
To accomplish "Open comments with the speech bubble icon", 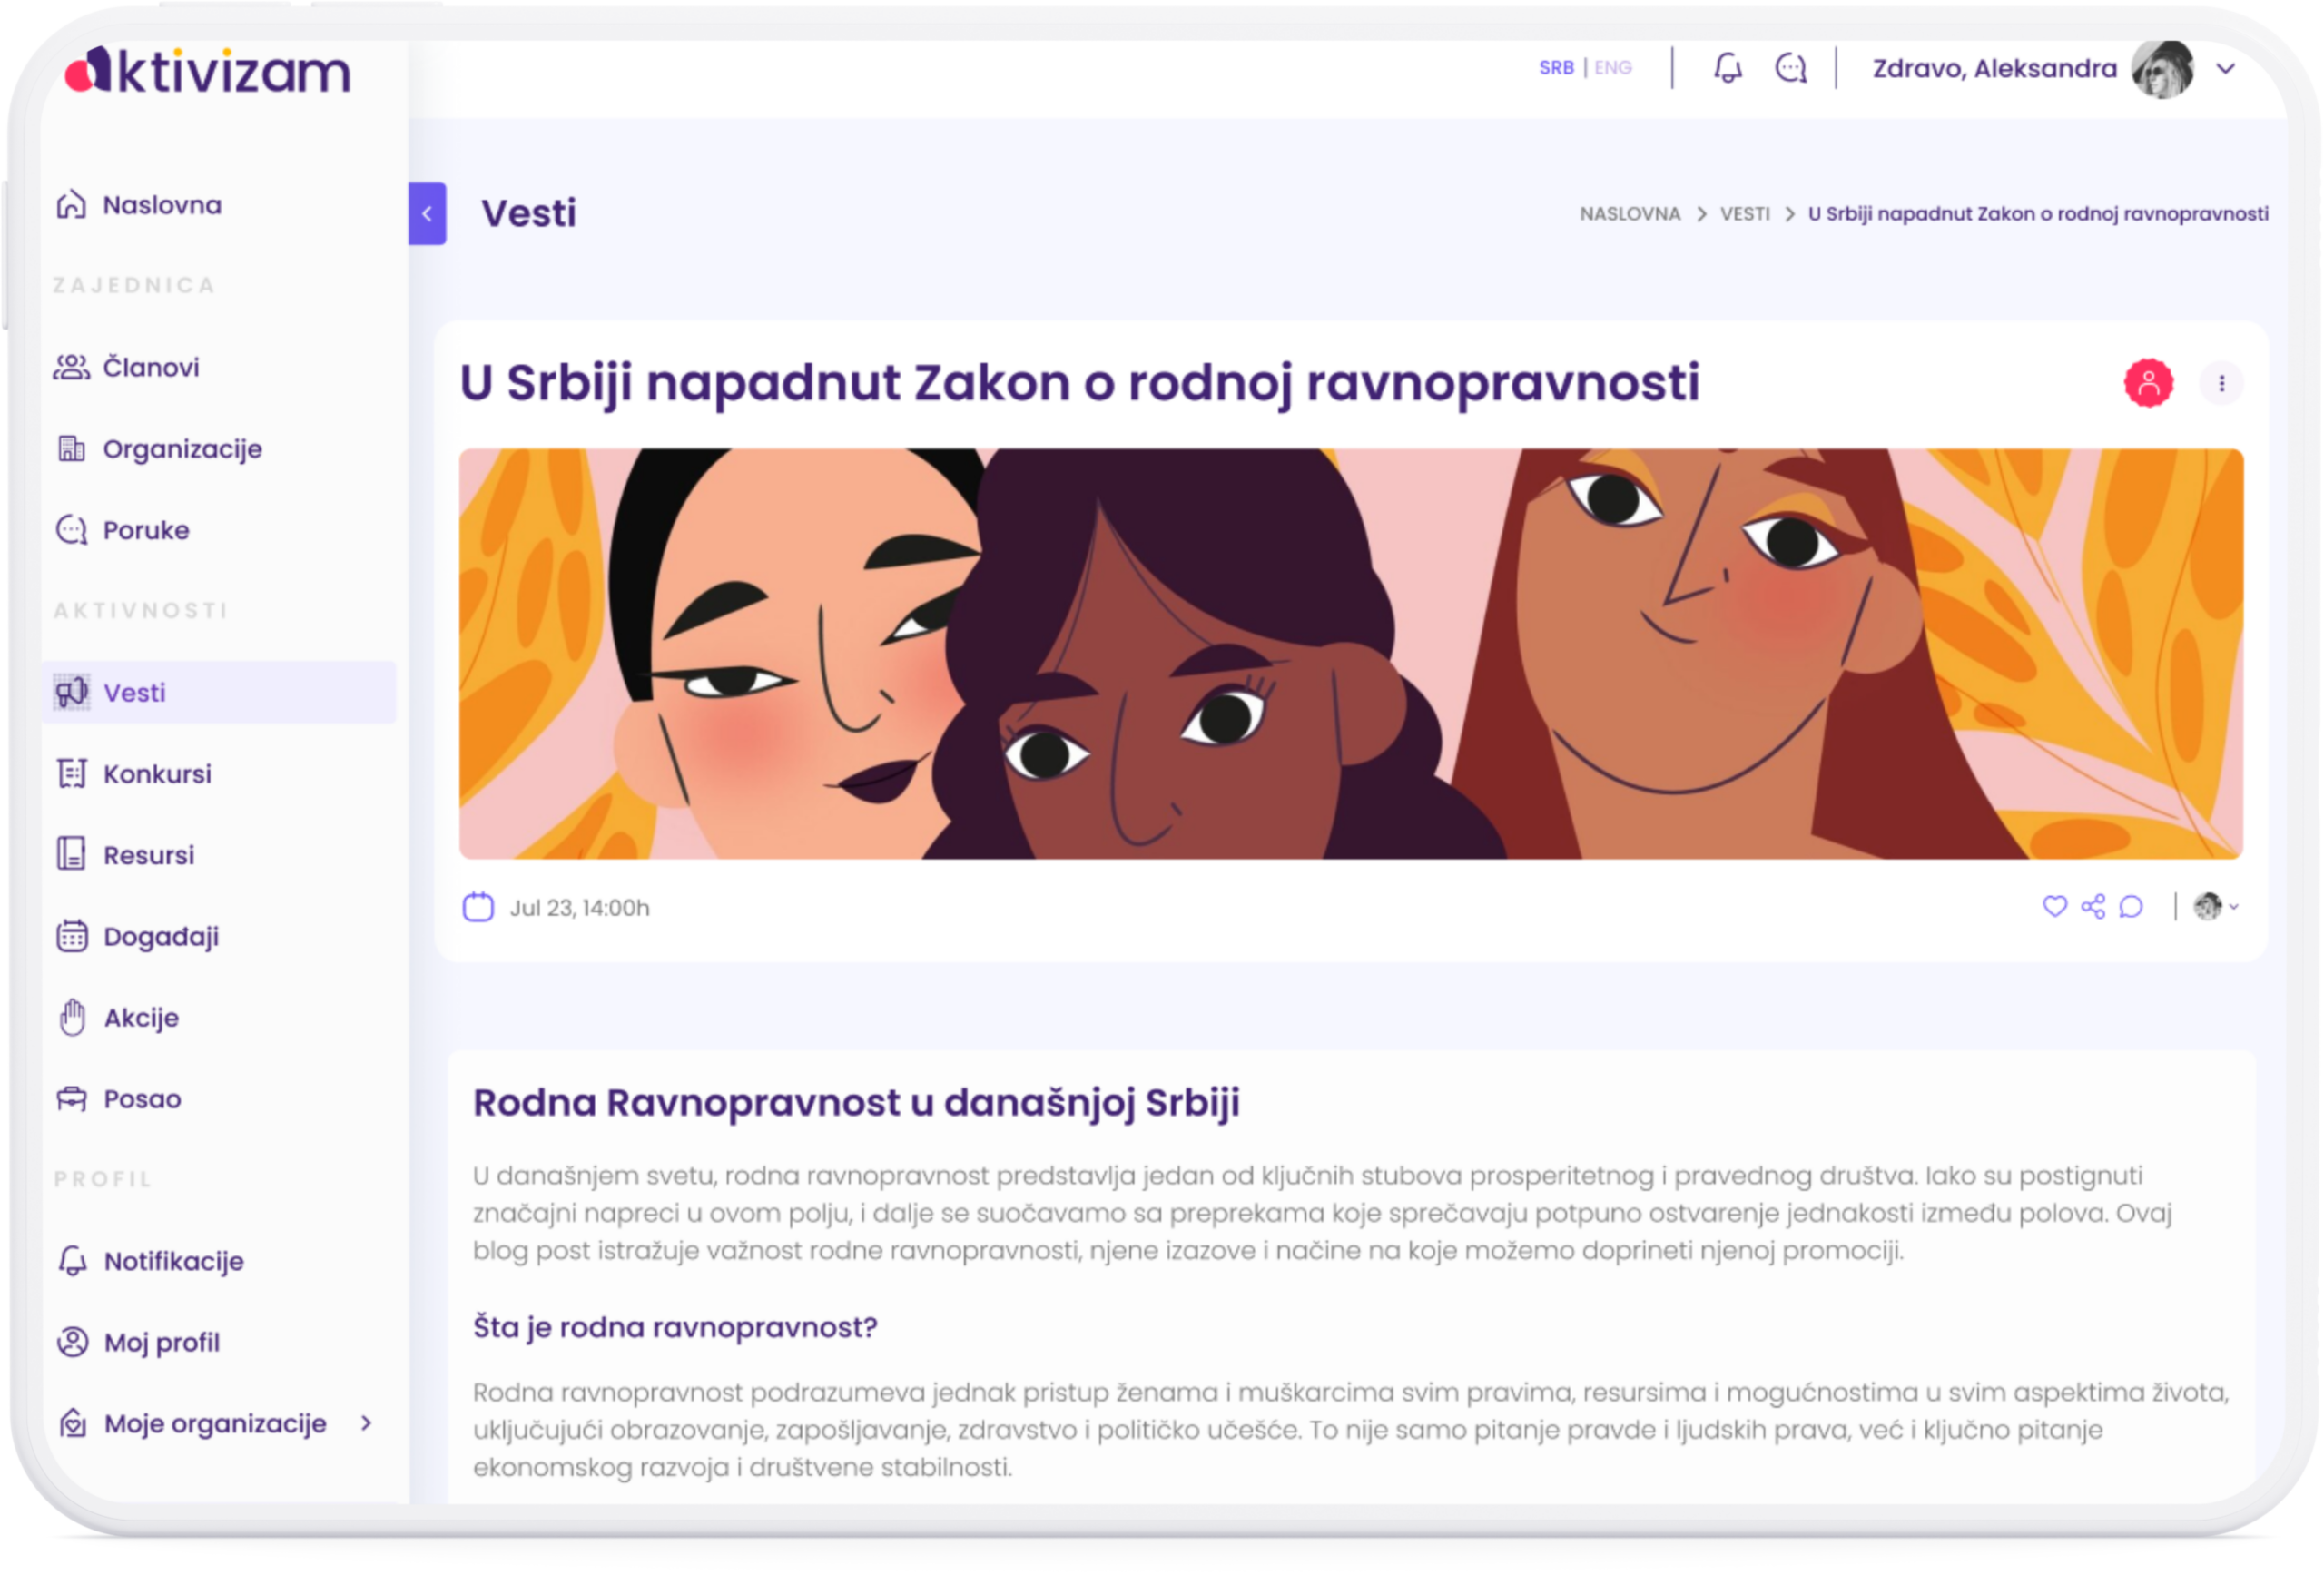I will point(2130,906).
